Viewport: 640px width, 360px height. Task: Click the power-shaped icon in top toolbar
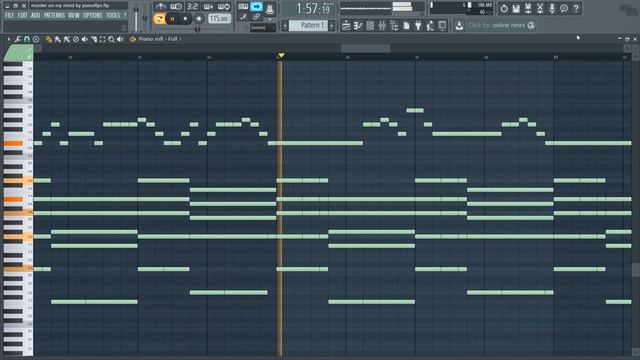point(504,9)
